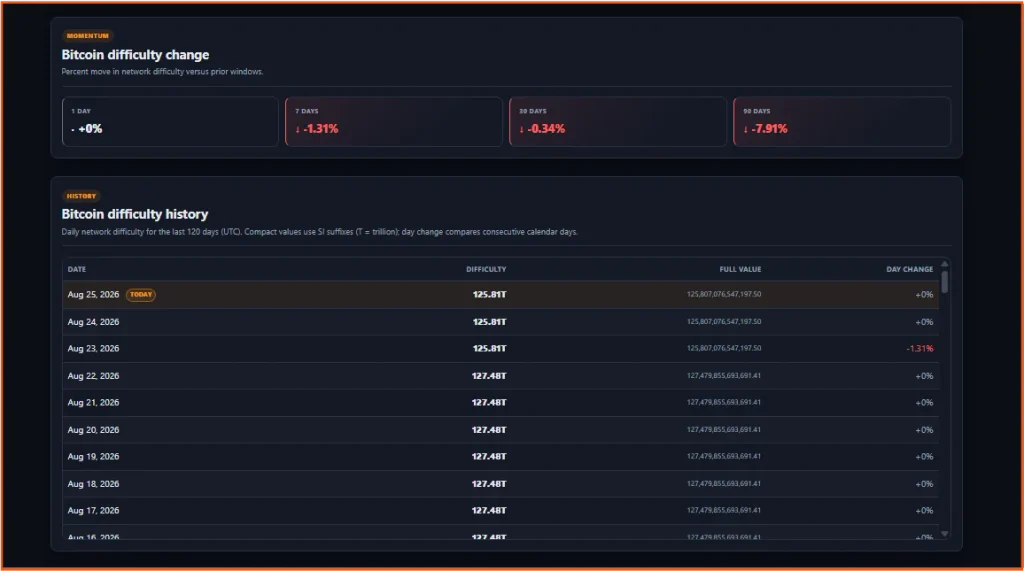Select the 30 DAYS -0.34% change card
The image size is (1024, 571).
pyautogui.click(x=618, y=122)
